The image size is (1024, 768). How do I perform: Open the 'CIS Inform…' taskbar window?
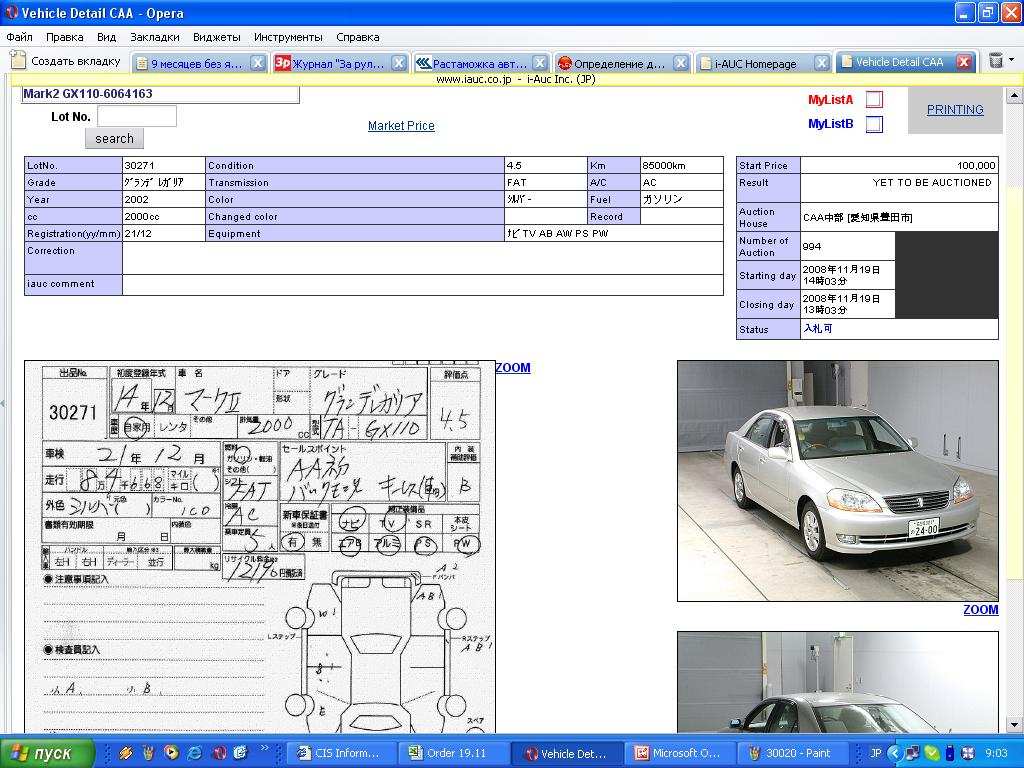point(342,753)
